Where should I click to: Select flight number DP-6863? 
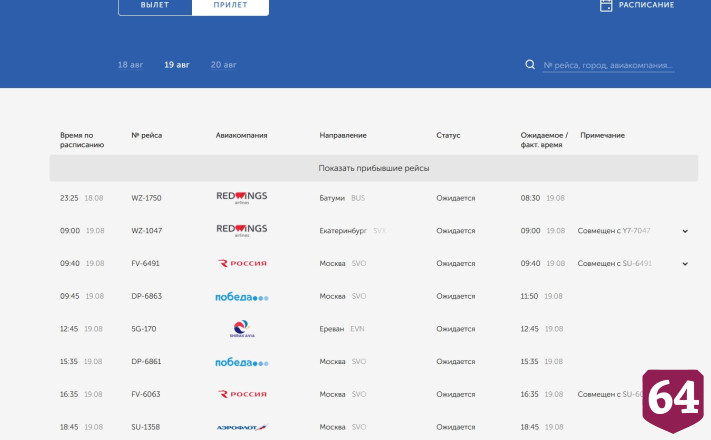pyautogui.click(x=146, y=296)
